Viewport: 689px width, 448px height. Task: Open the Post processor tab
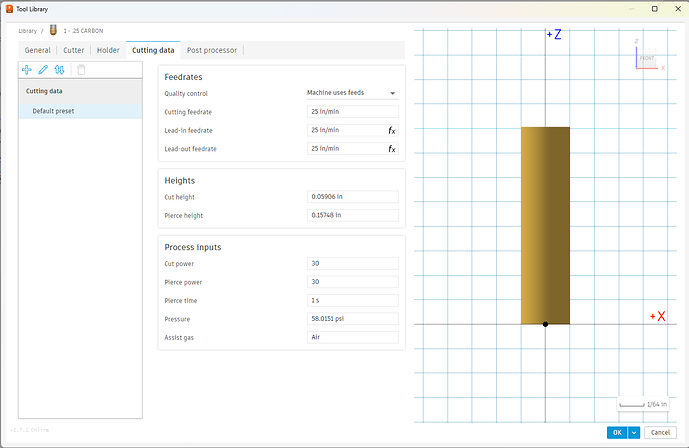212,50
